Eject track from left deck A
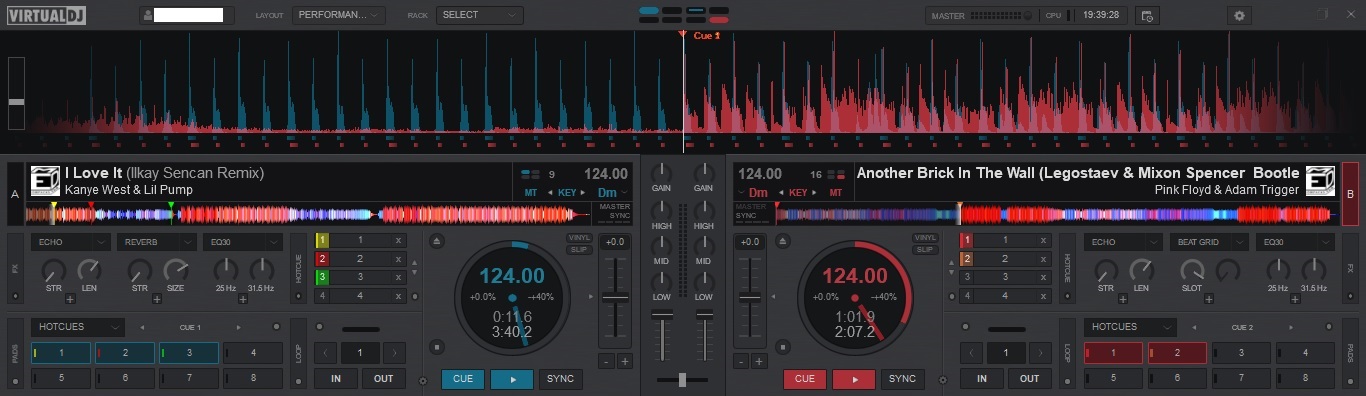 coord(437,241)
